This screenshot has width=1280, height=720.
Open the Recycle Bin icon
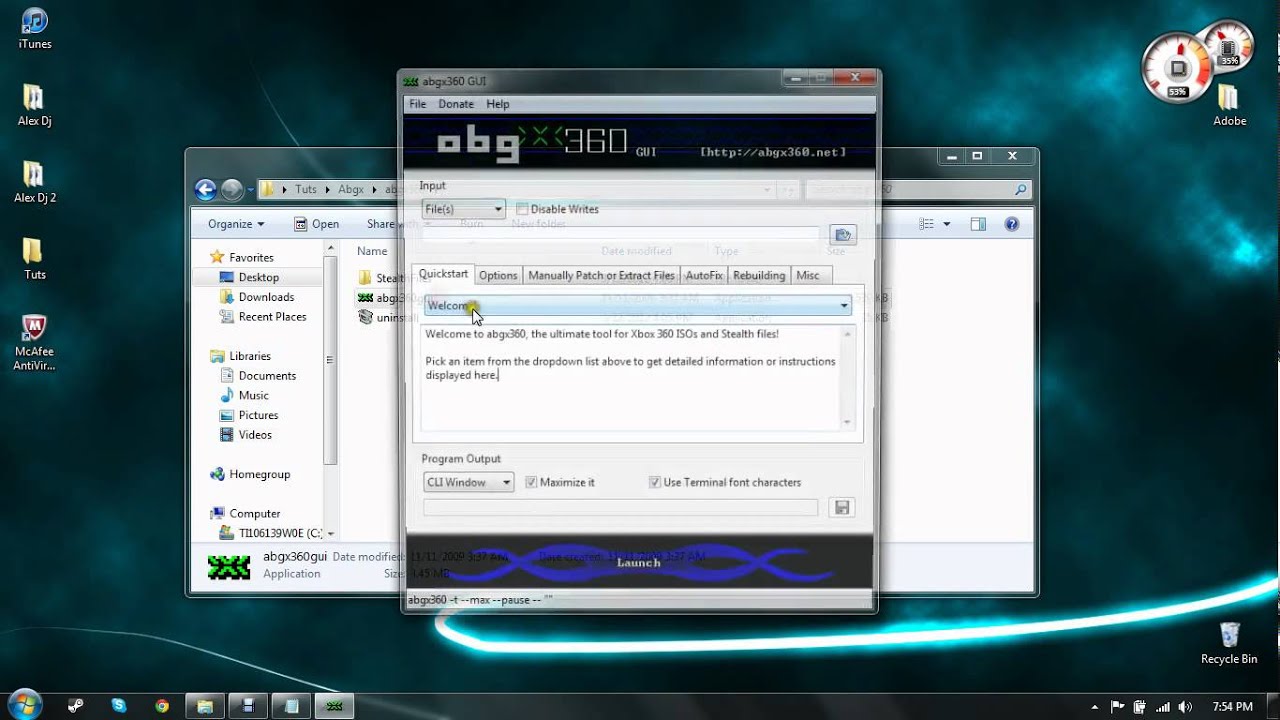pyautogui.click(x=1229, y=642)
